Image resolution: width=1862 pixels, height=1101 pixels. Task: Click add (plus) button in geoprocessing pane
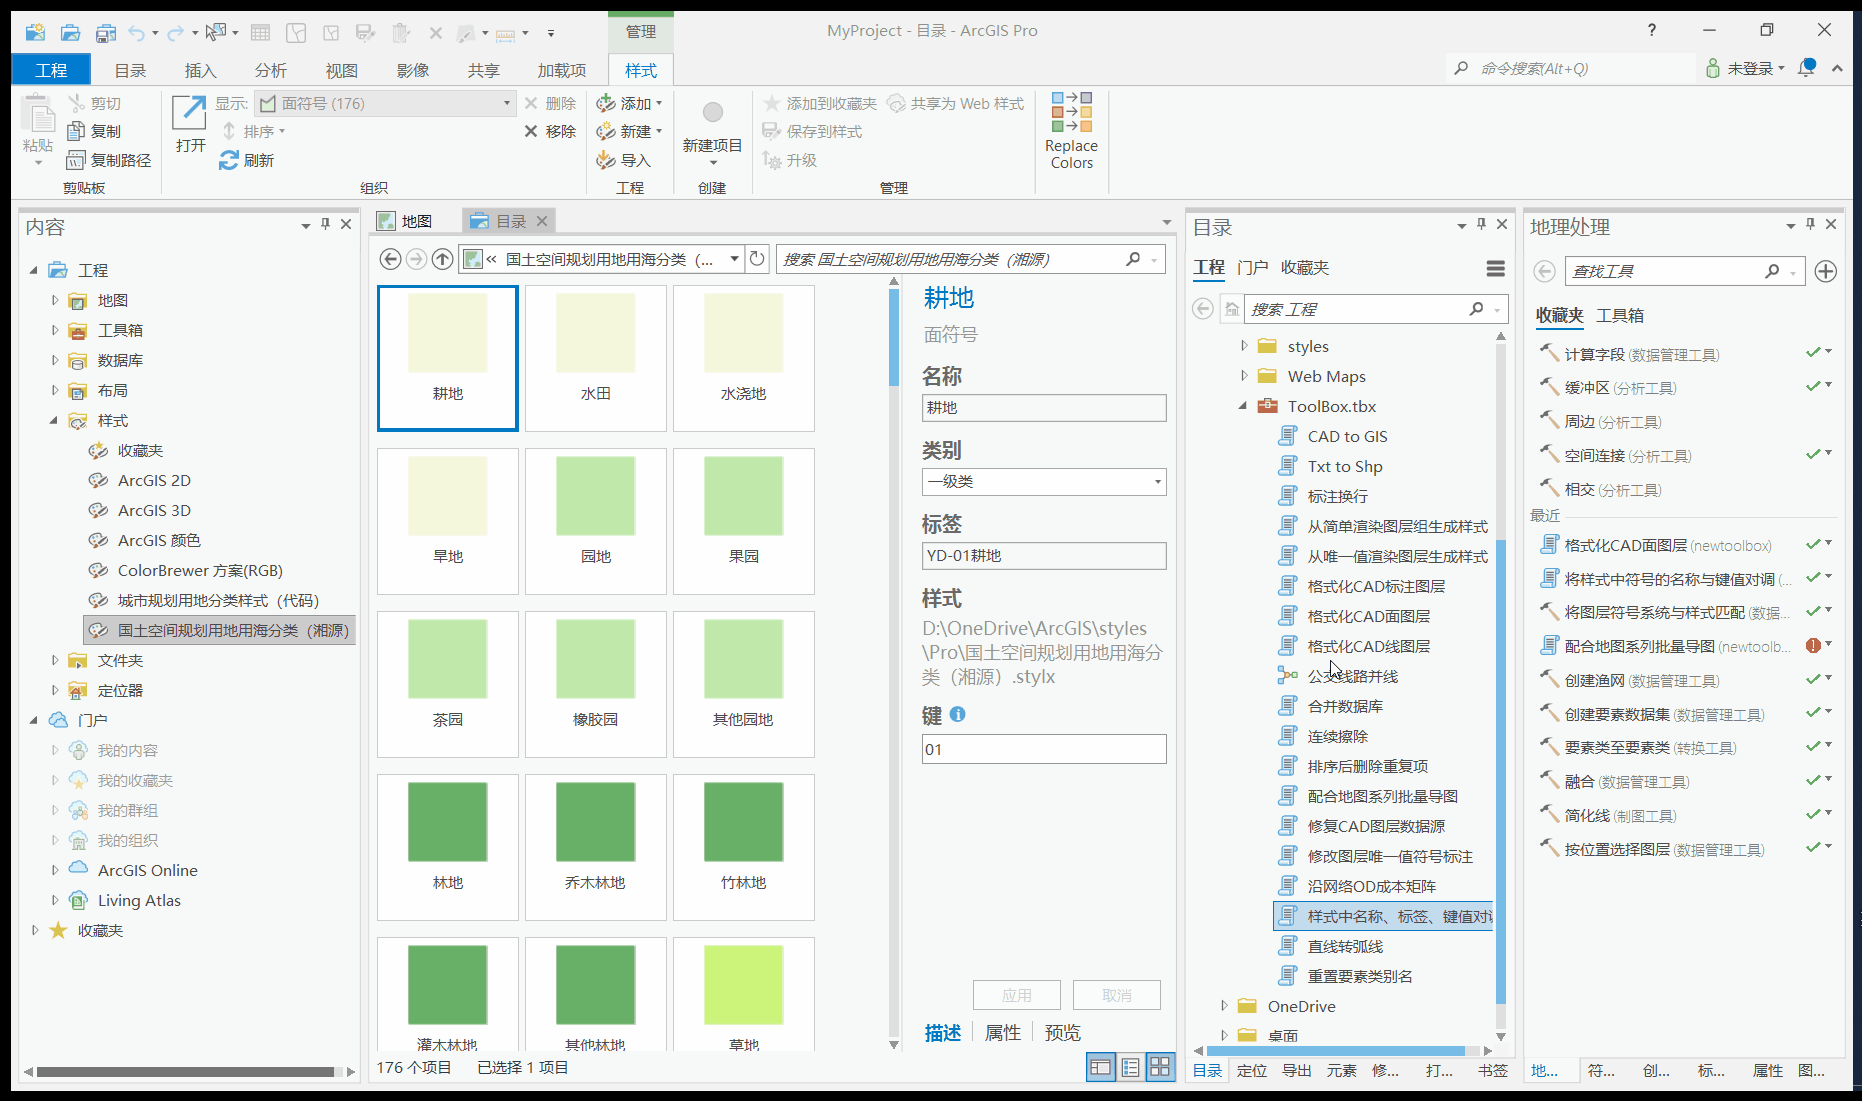1826,271
